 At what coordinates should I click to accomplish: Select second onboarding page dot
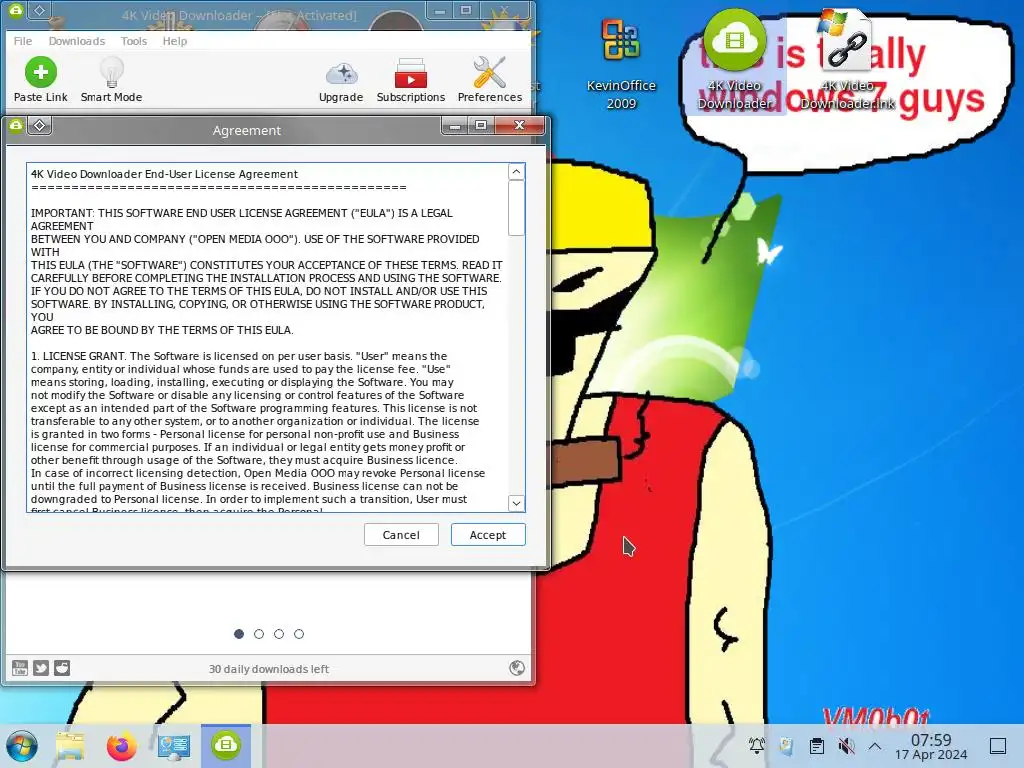point(259,633)
